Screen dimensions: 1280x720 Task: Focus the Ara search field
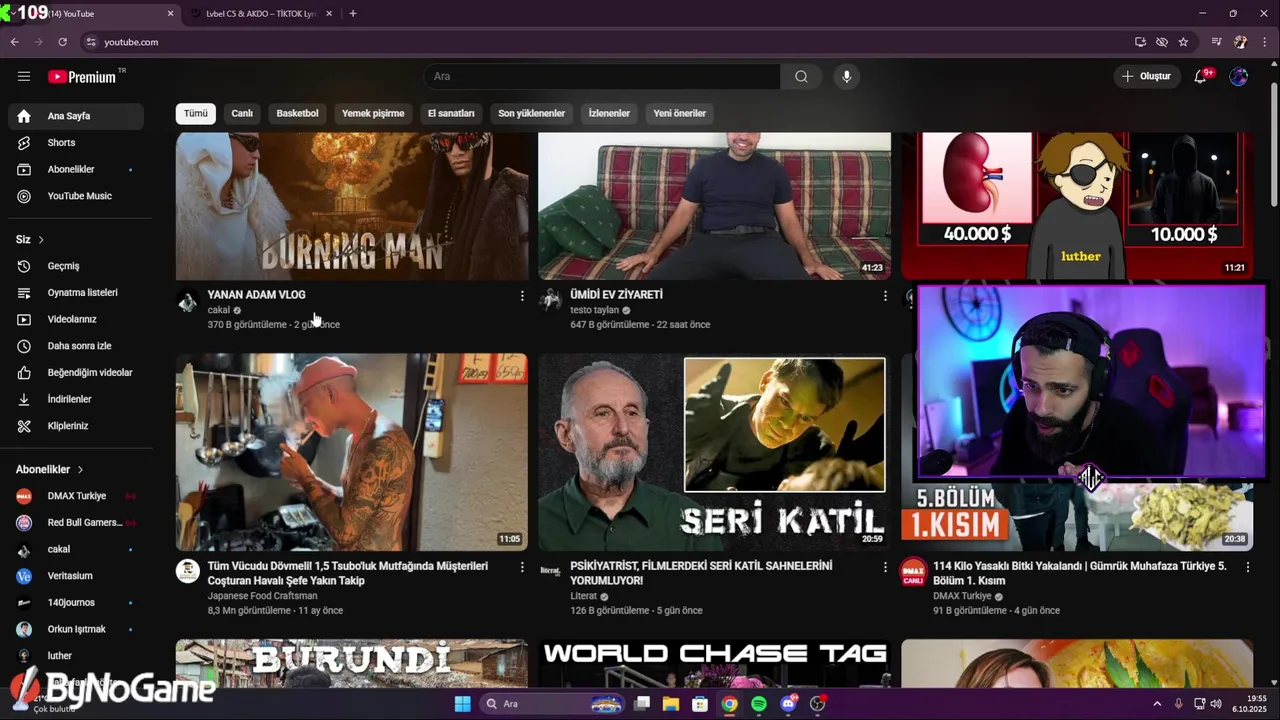602,77
